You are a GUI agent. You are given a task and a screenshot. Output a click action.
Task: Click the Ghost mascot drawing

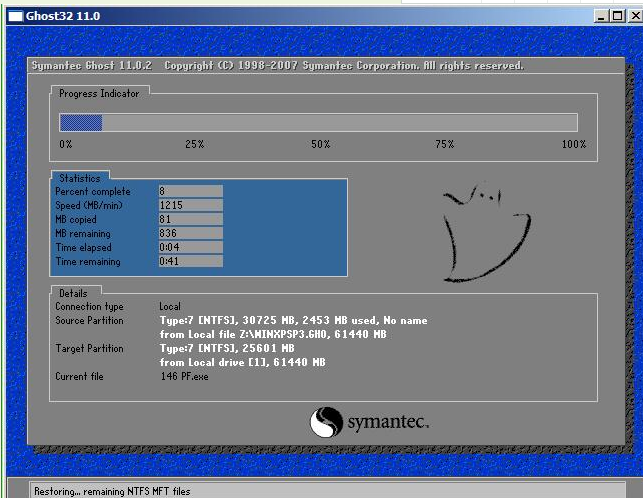487,232
